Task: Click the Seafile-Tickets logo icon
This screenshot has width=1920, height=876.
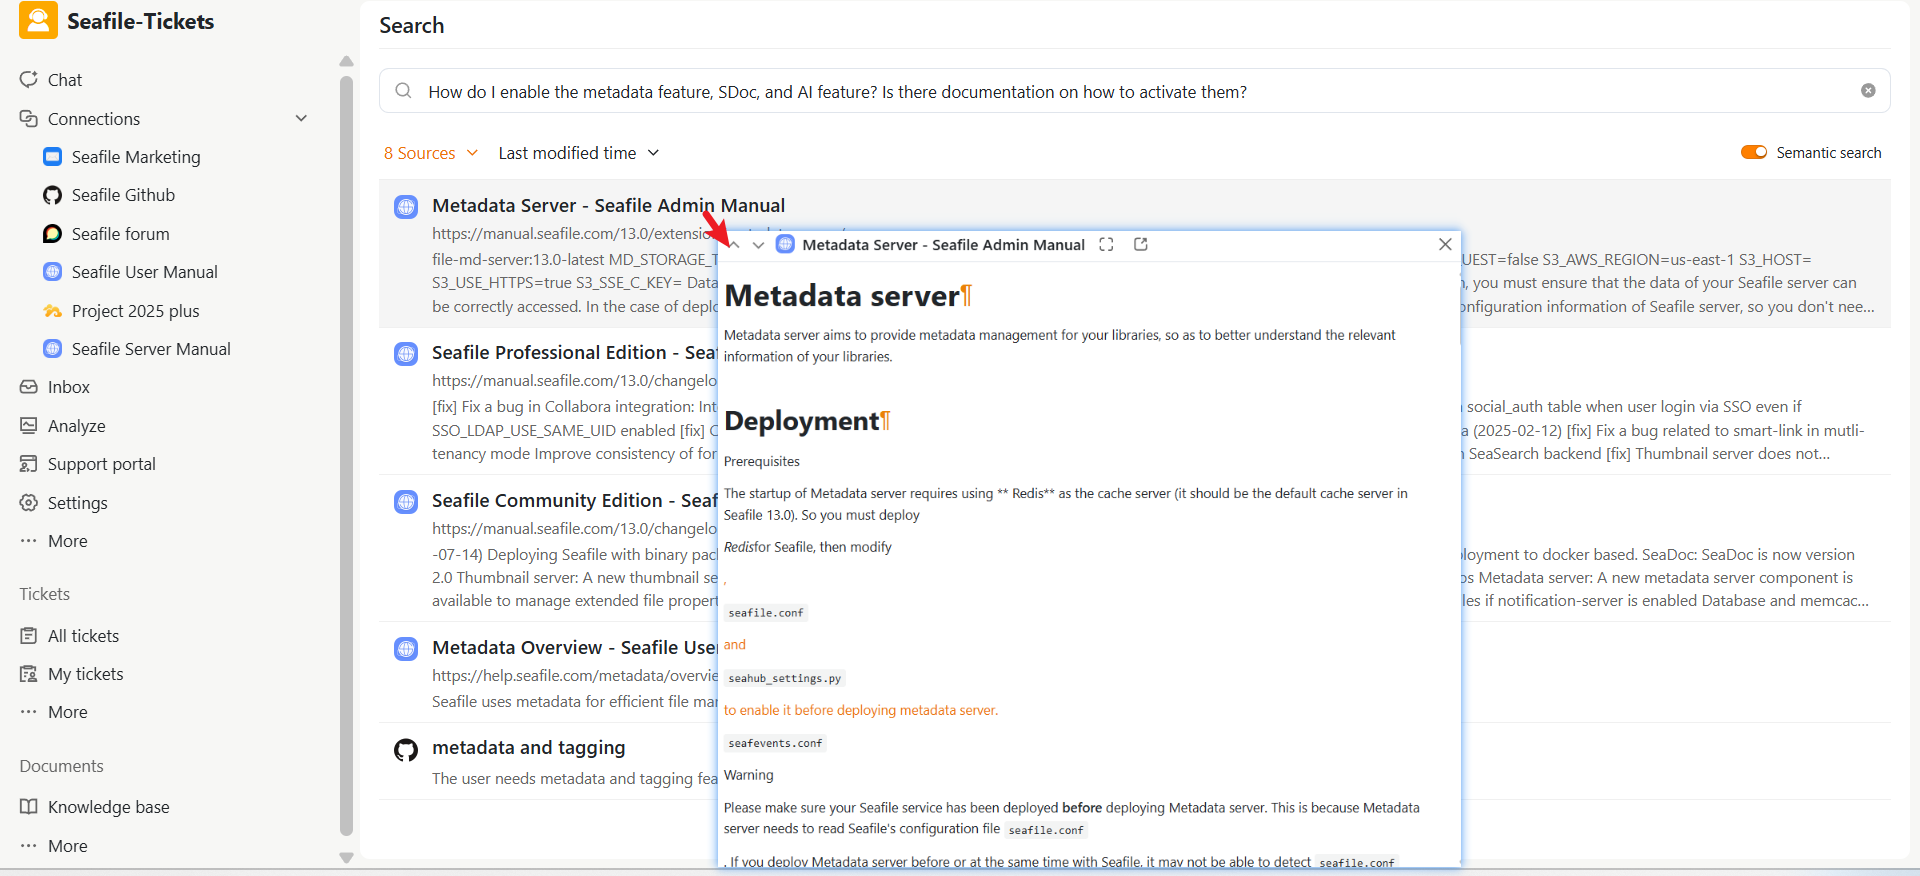Action: click(38, 21)
